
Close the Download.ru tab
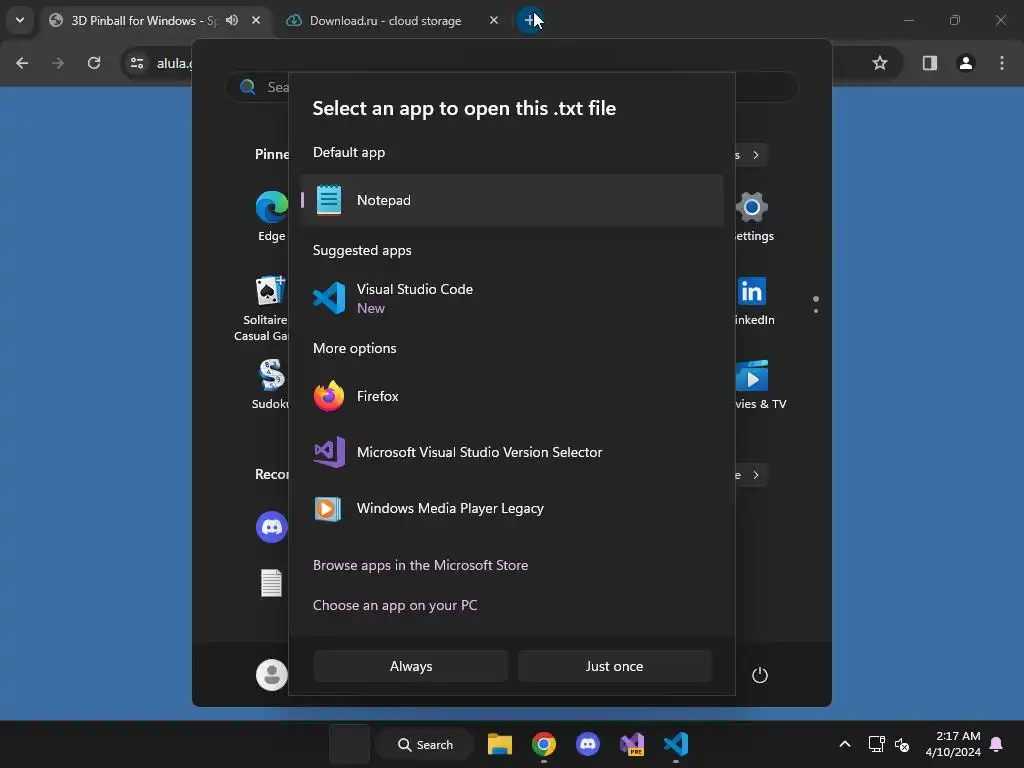pyautogui.click(x=494, y=20)
